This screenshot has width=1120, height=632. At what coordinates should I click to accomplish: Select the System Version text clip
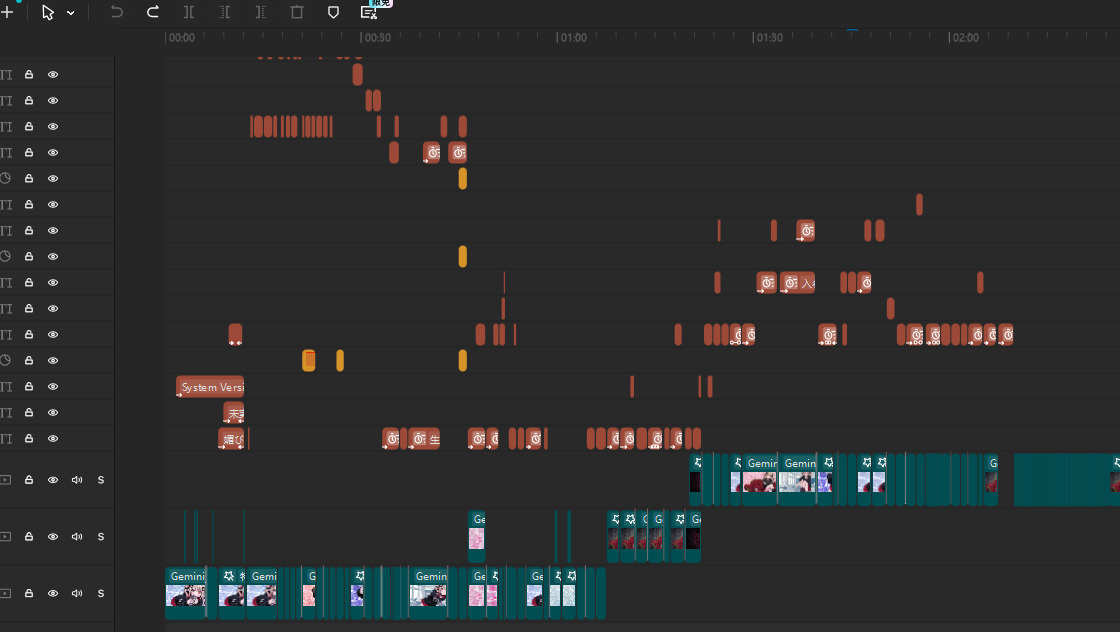(x=210, y=387)
